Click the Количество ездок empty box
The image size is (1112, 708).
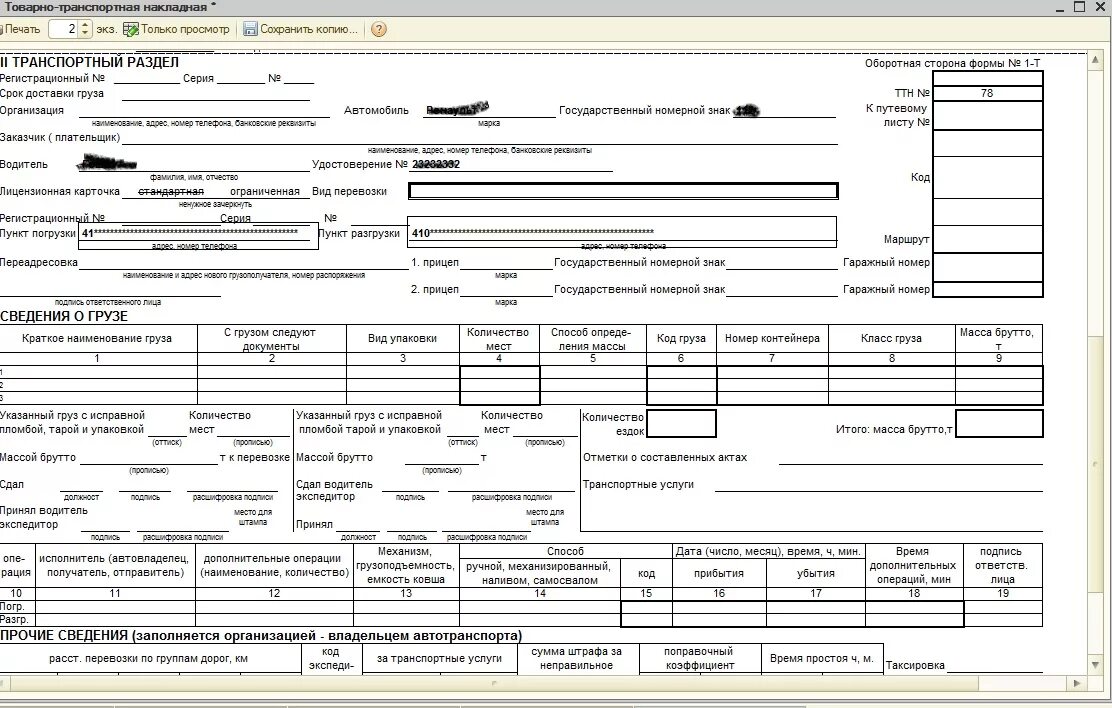(x=681, y=424)
